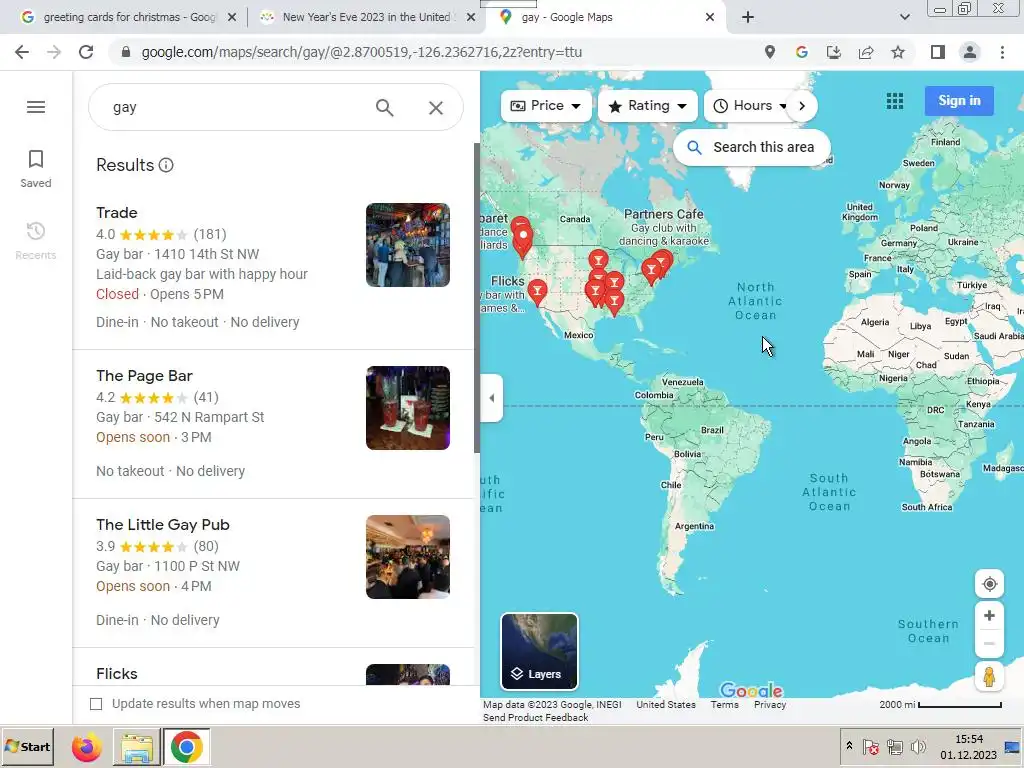Click The Little Gay Pub photo thumbnail
This screenshot has height=768, width=1024.
408,557
